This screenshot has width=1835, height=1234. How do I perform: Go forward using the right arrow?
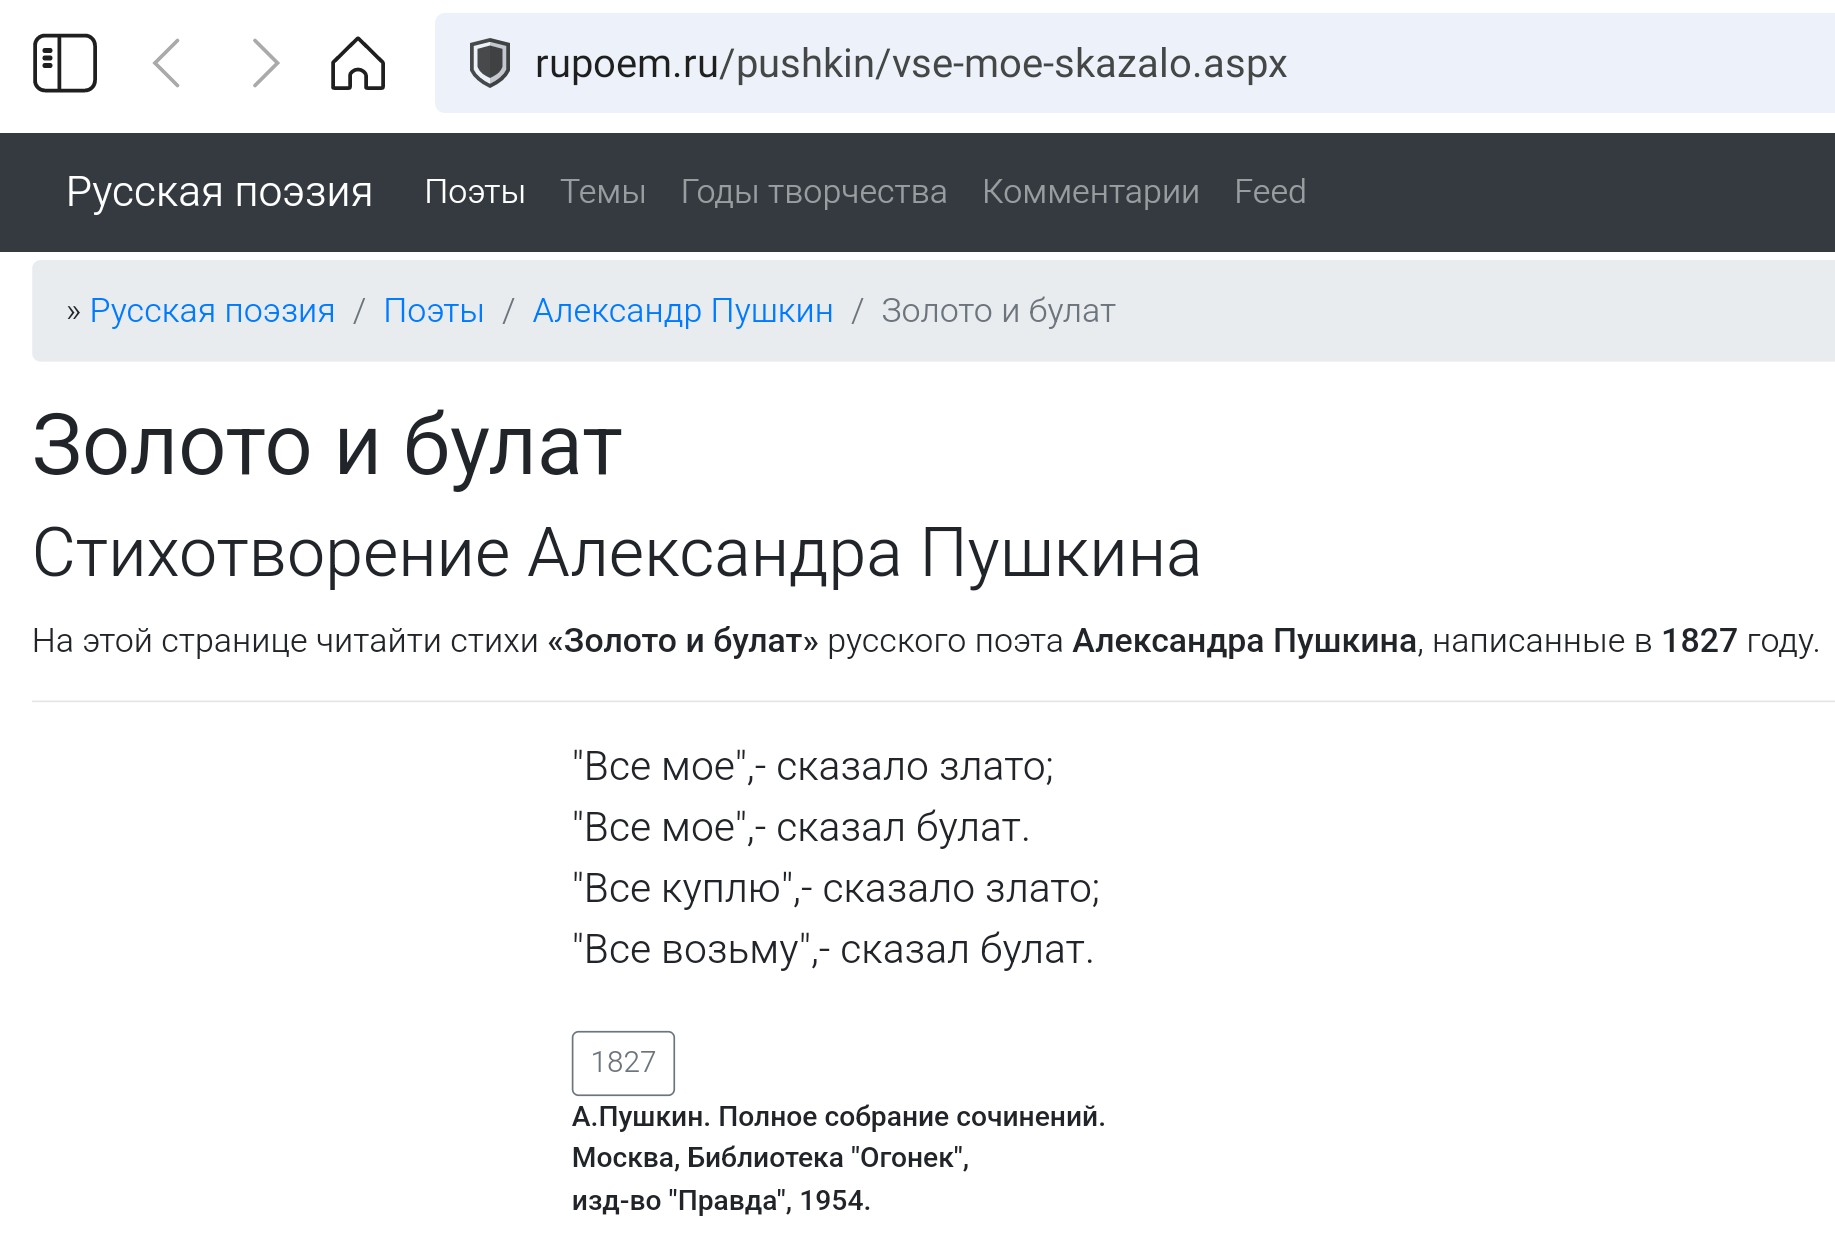(x=264, y=63)
